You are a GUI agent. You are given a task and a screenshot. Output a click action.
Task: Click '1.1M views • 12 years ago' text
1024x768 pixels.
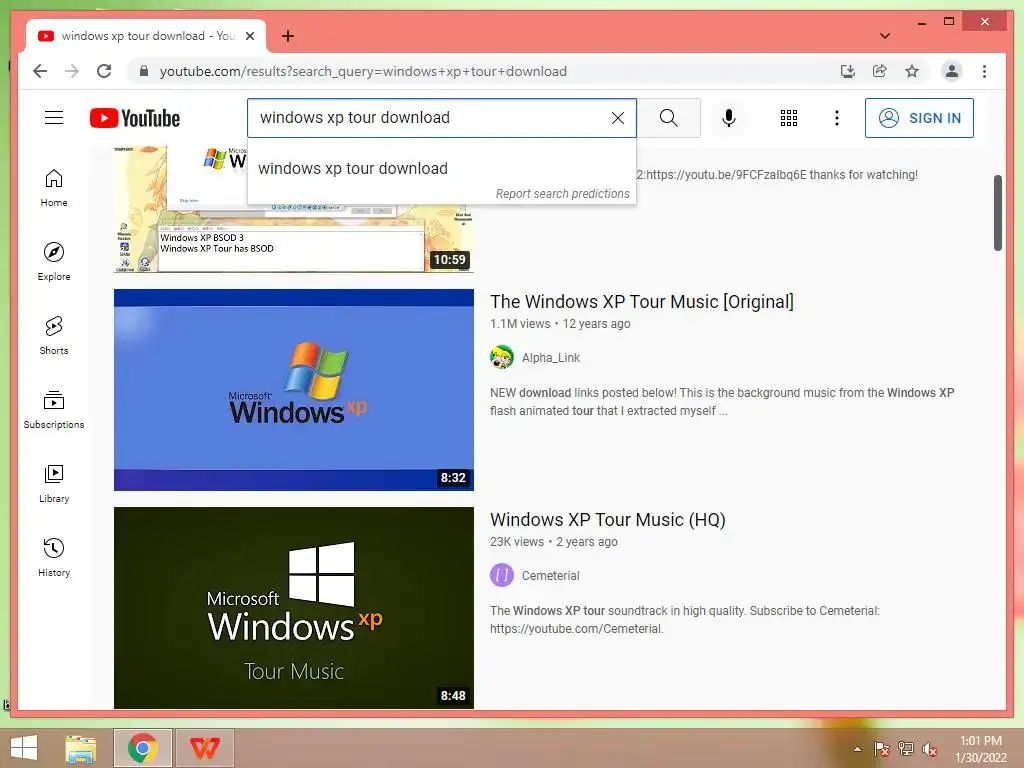coord(560,324)
